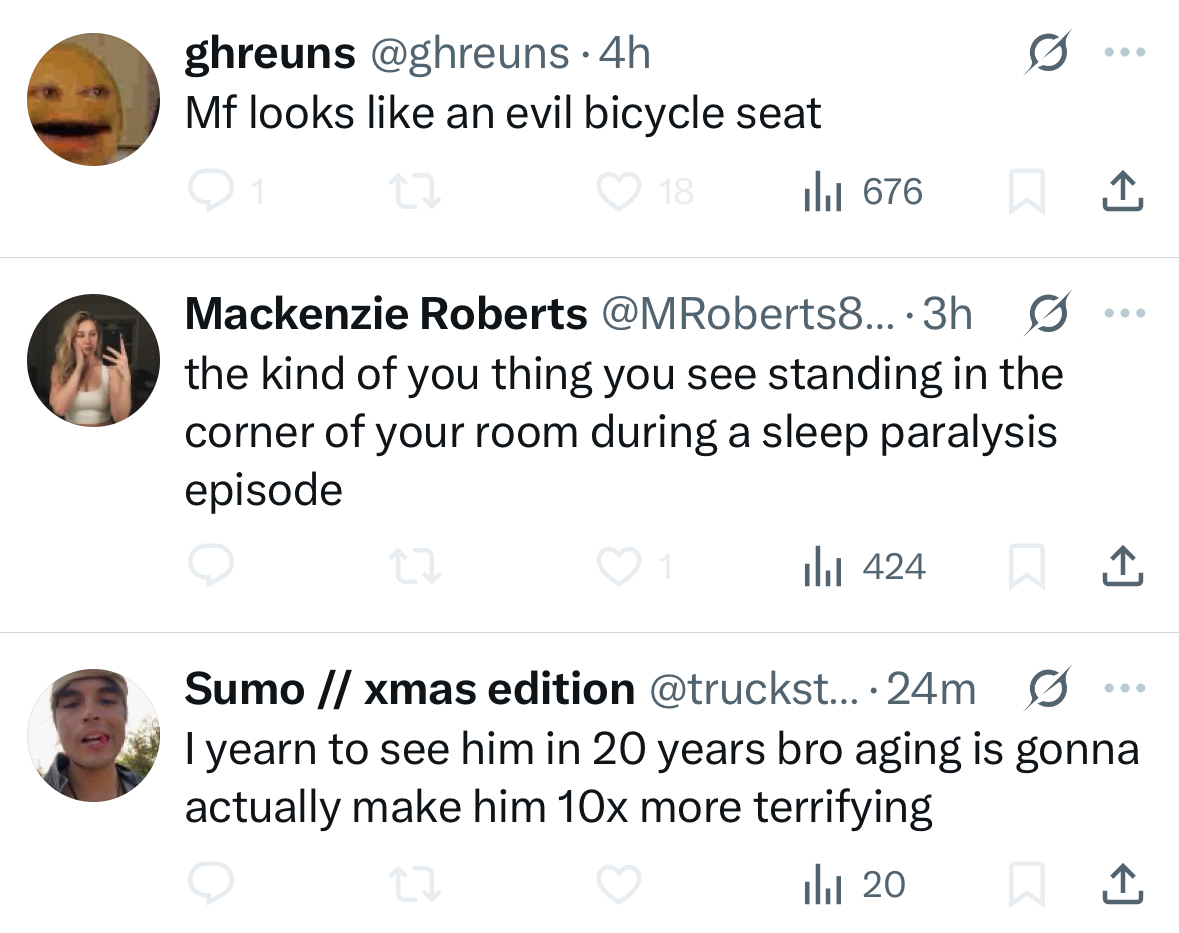
Task: Reply to Mackenzie Roberts' sleep paralysis tweet
Action: tap(211, 568)
